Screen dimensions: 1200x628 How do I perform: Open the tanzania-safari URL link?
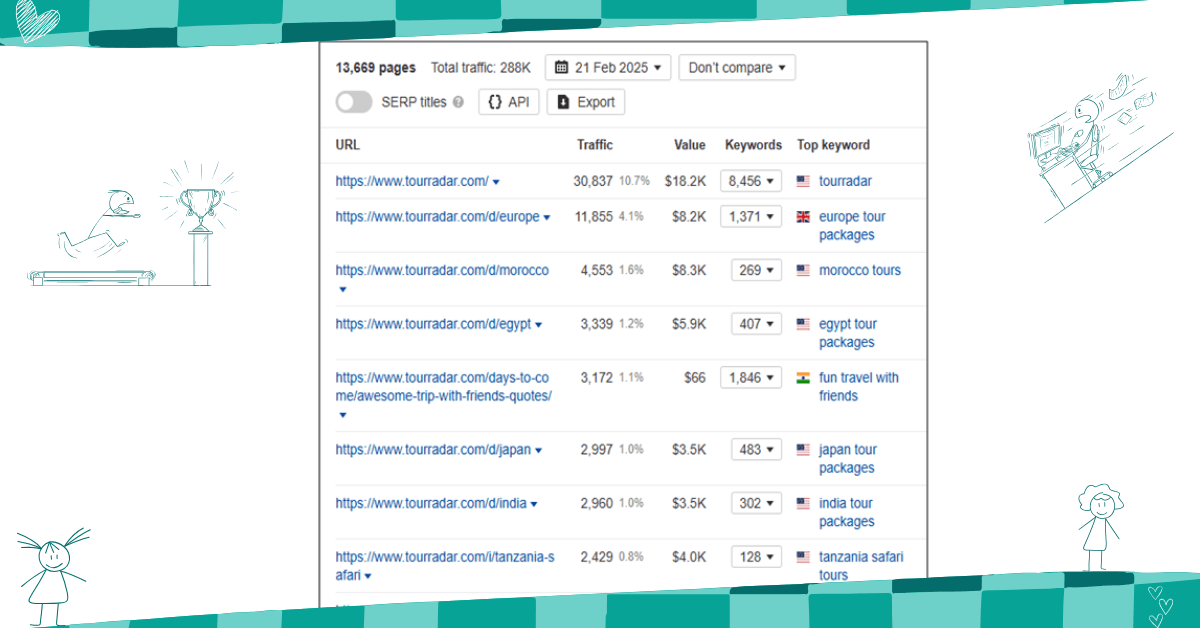tap(445, 566)
